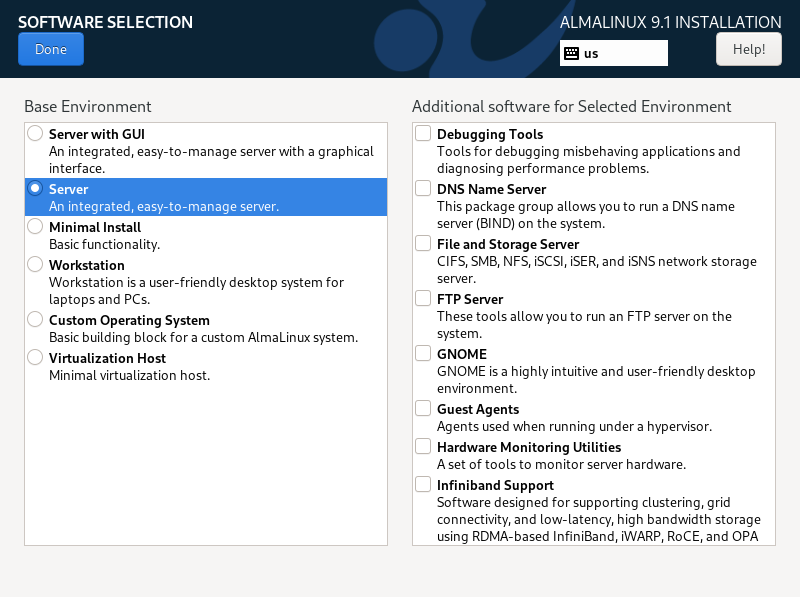Check the Guest Agents box
The image size is (800, 597).
[422, 407]
